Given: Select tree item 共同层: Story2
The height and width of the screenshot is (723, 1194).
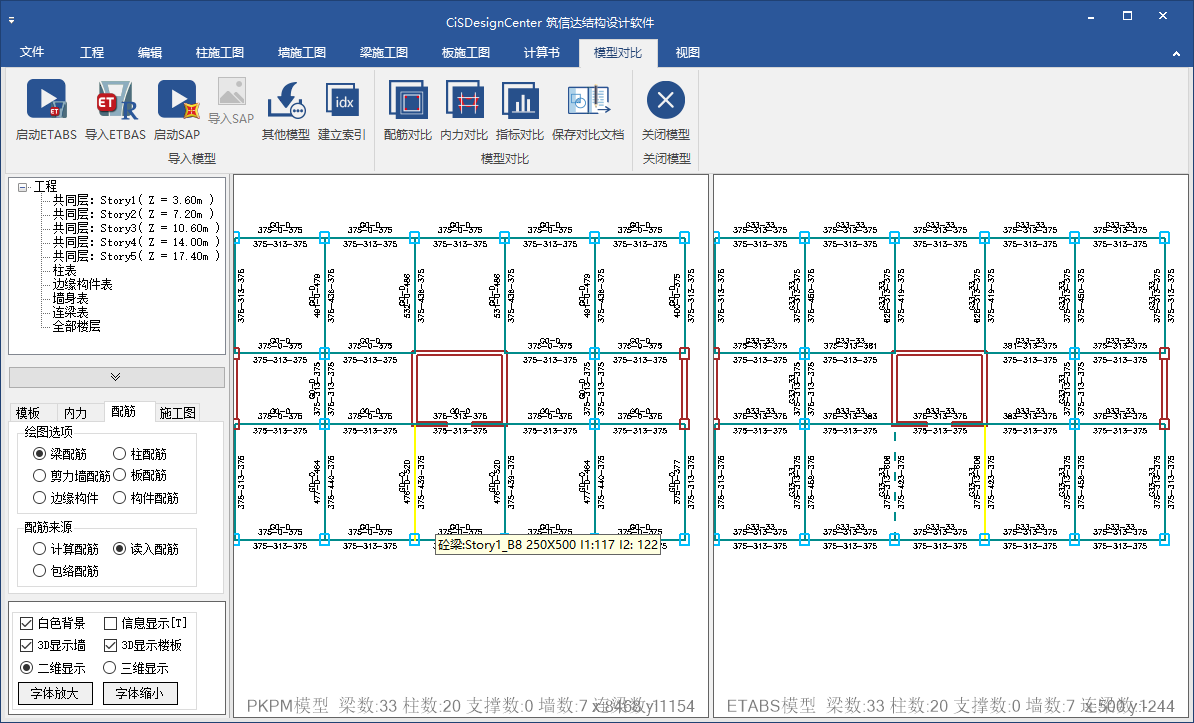Looking at the screenshot, I should click(x=133, y=214).
